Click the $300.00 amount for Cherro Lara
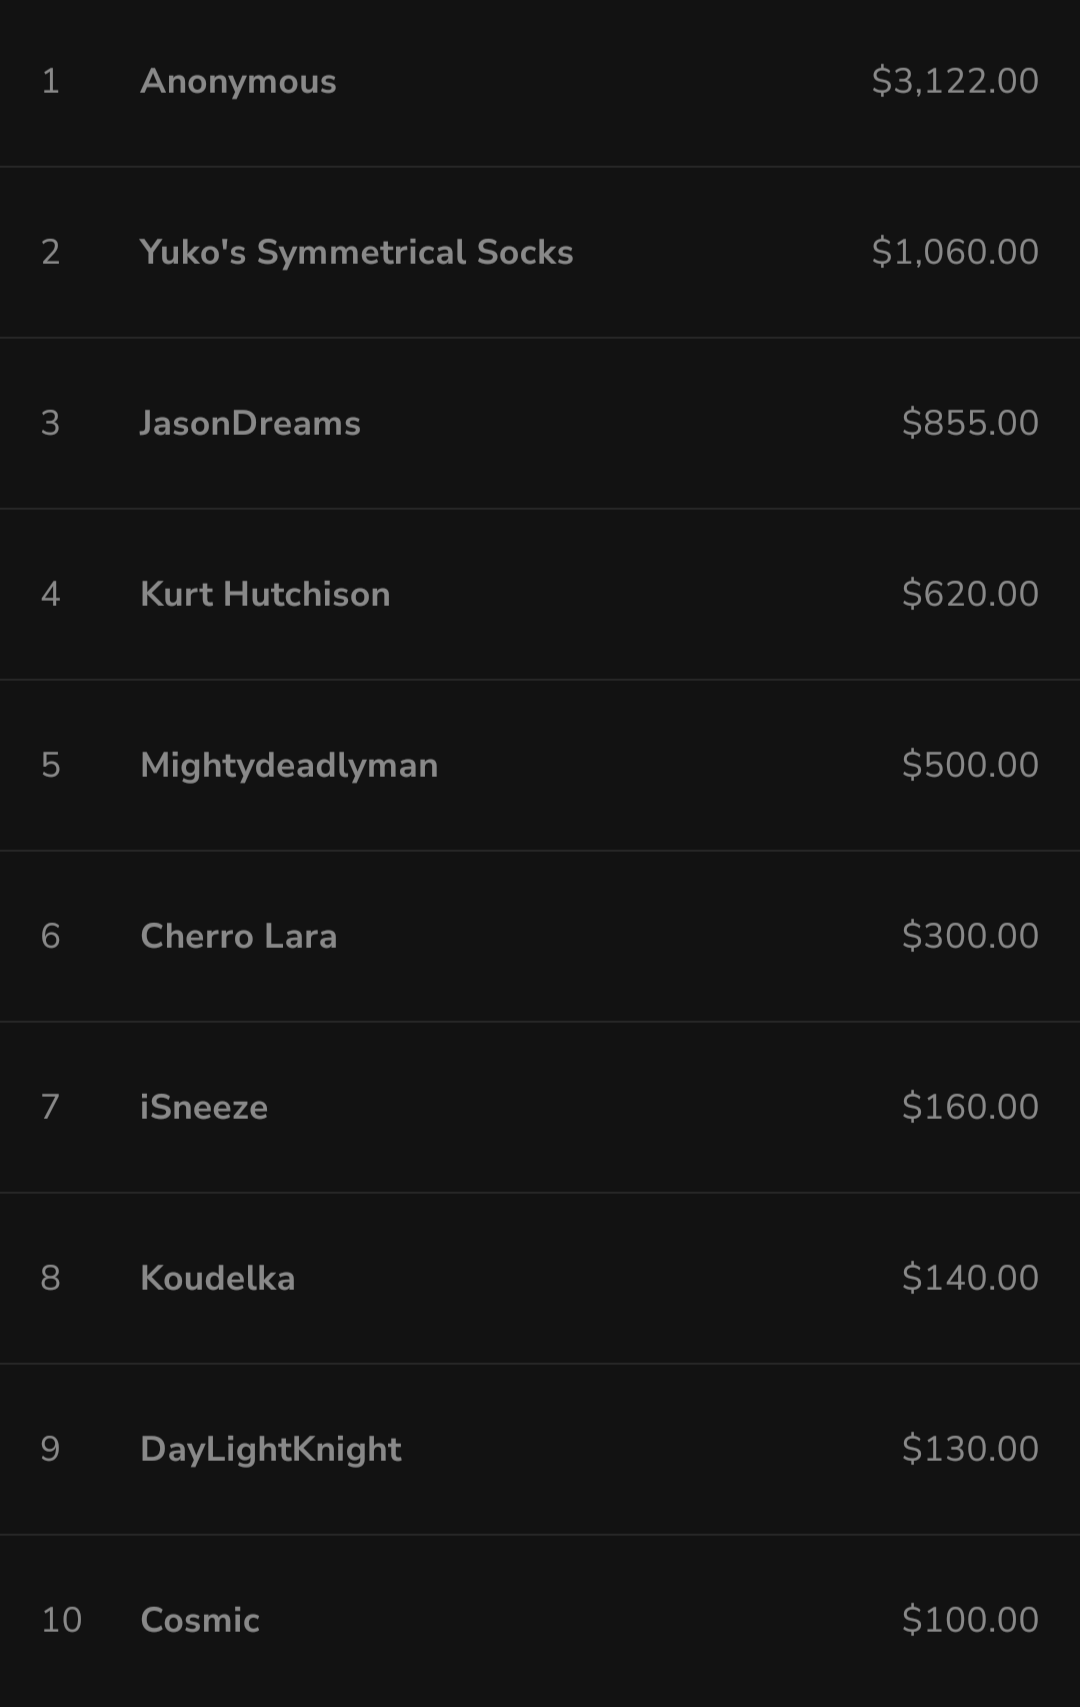The height and width of the screenshot is (1707, 1080). pos(970,936)
